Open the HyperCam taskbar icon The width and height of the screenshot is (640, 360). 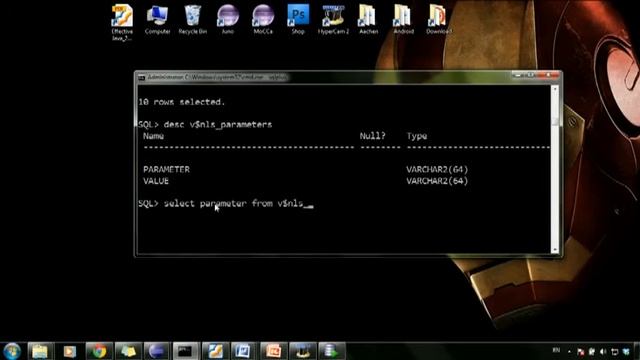pyautogui.click(x=302, y=351)
